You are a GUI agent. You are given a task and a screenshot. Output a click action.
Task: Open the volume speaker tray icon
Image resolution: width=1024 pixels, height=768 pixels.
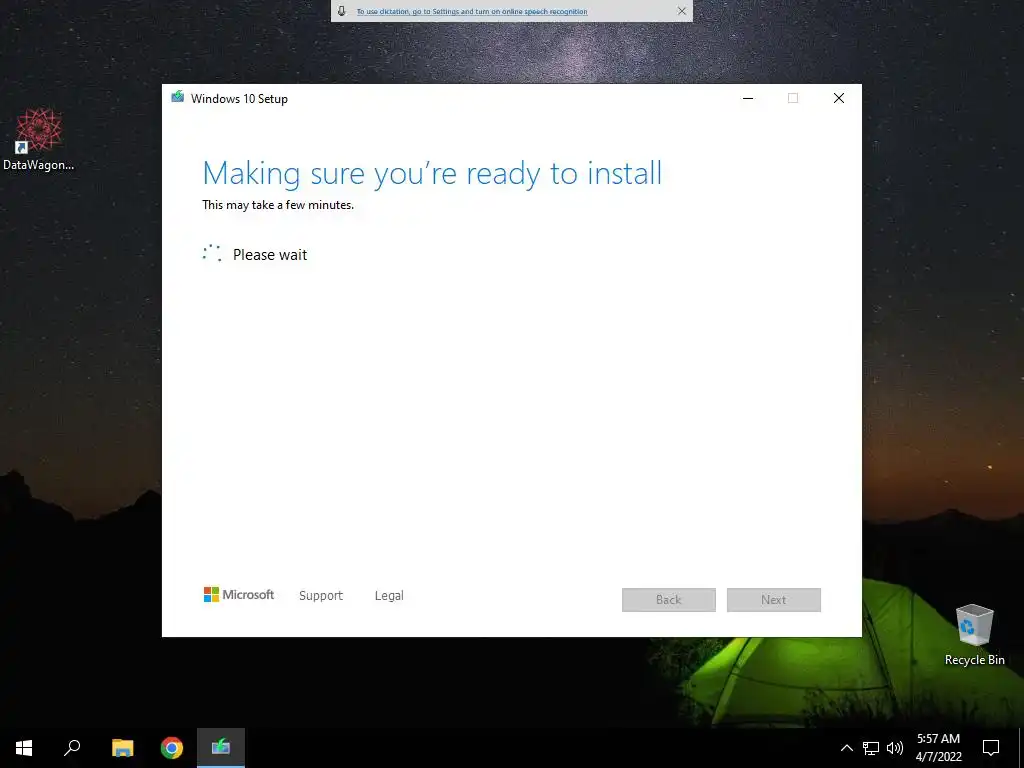point(895,748)
